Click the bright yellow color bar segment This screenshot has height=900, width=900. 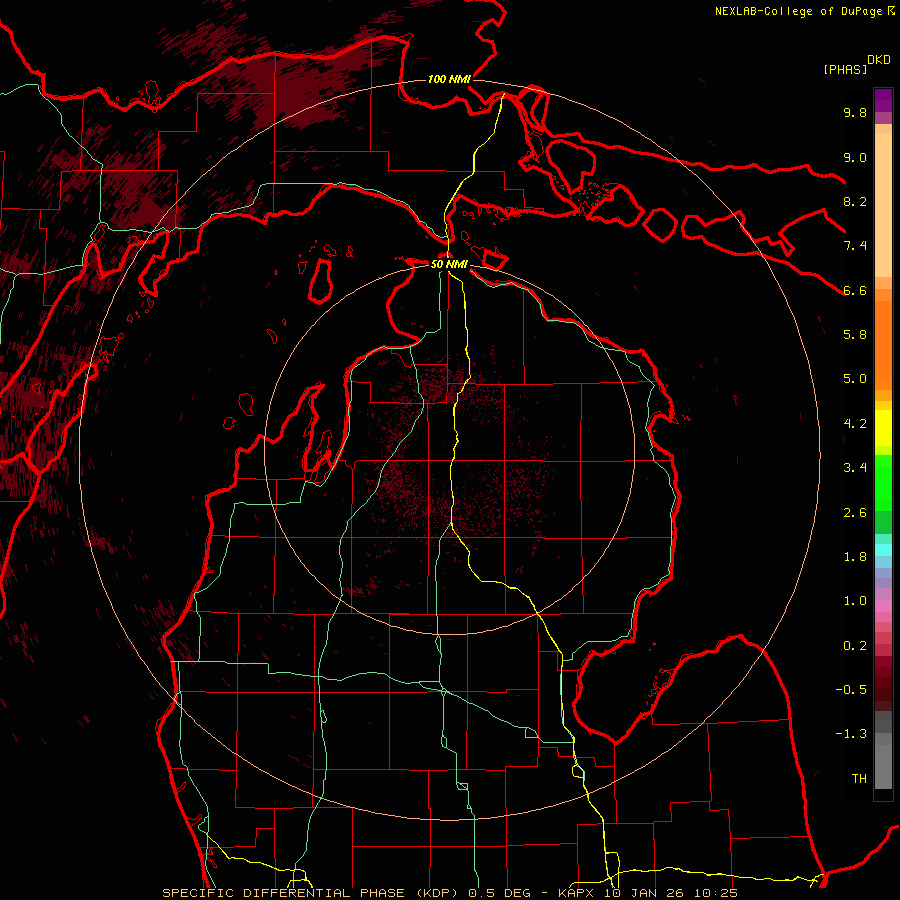coord(883,428)
